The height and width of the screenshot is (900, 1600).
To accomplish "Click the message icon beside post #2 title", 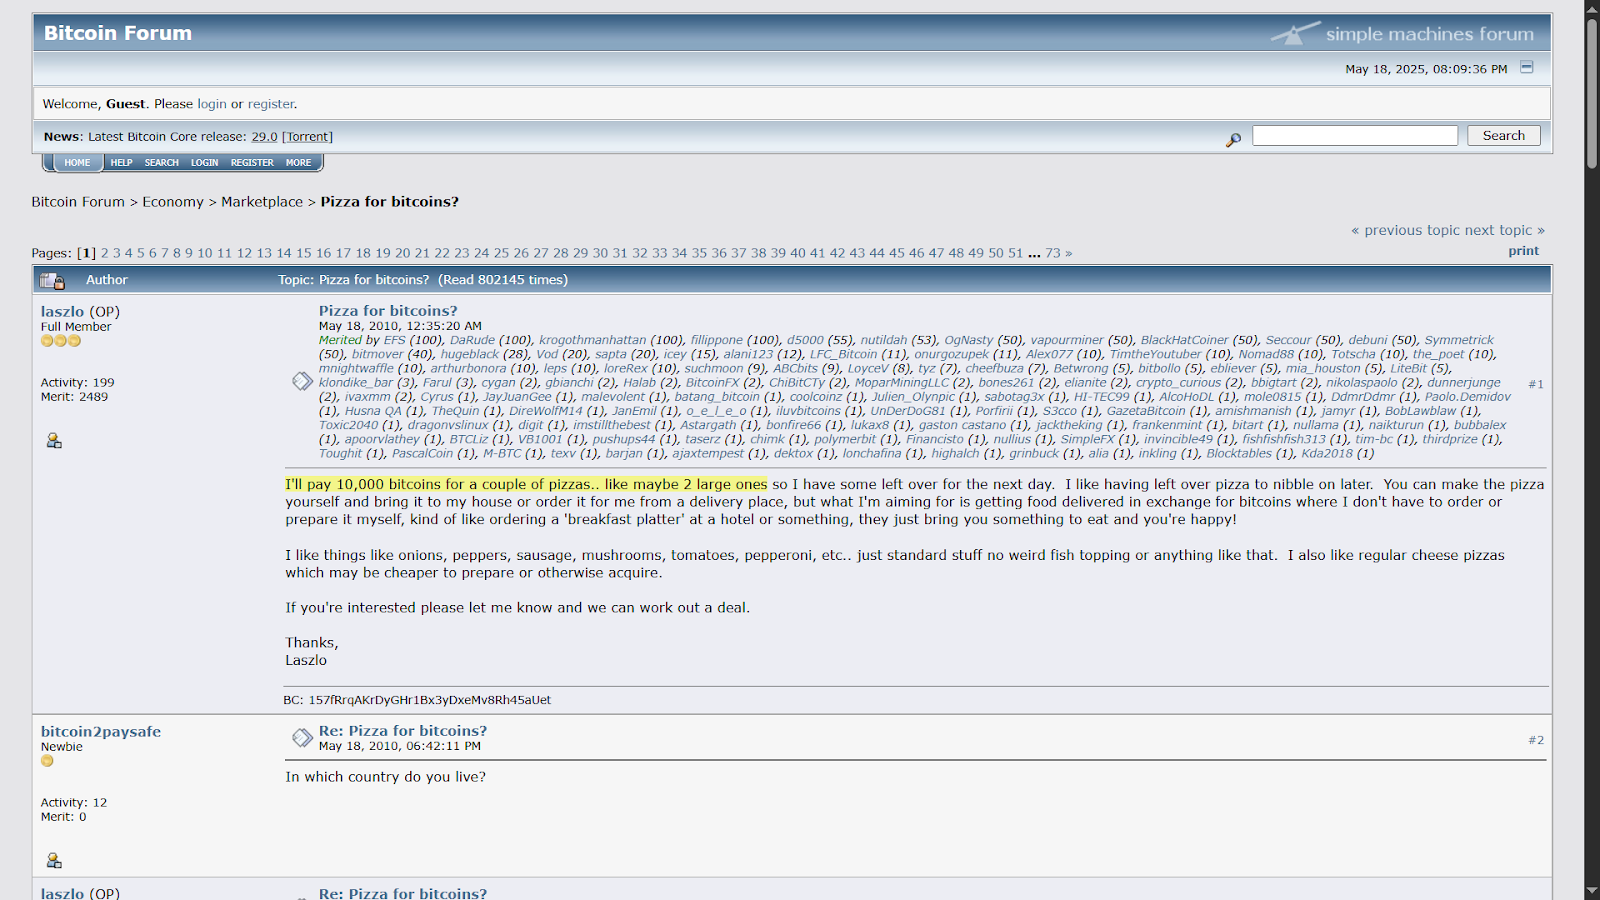I will click(x=302, y=738).
